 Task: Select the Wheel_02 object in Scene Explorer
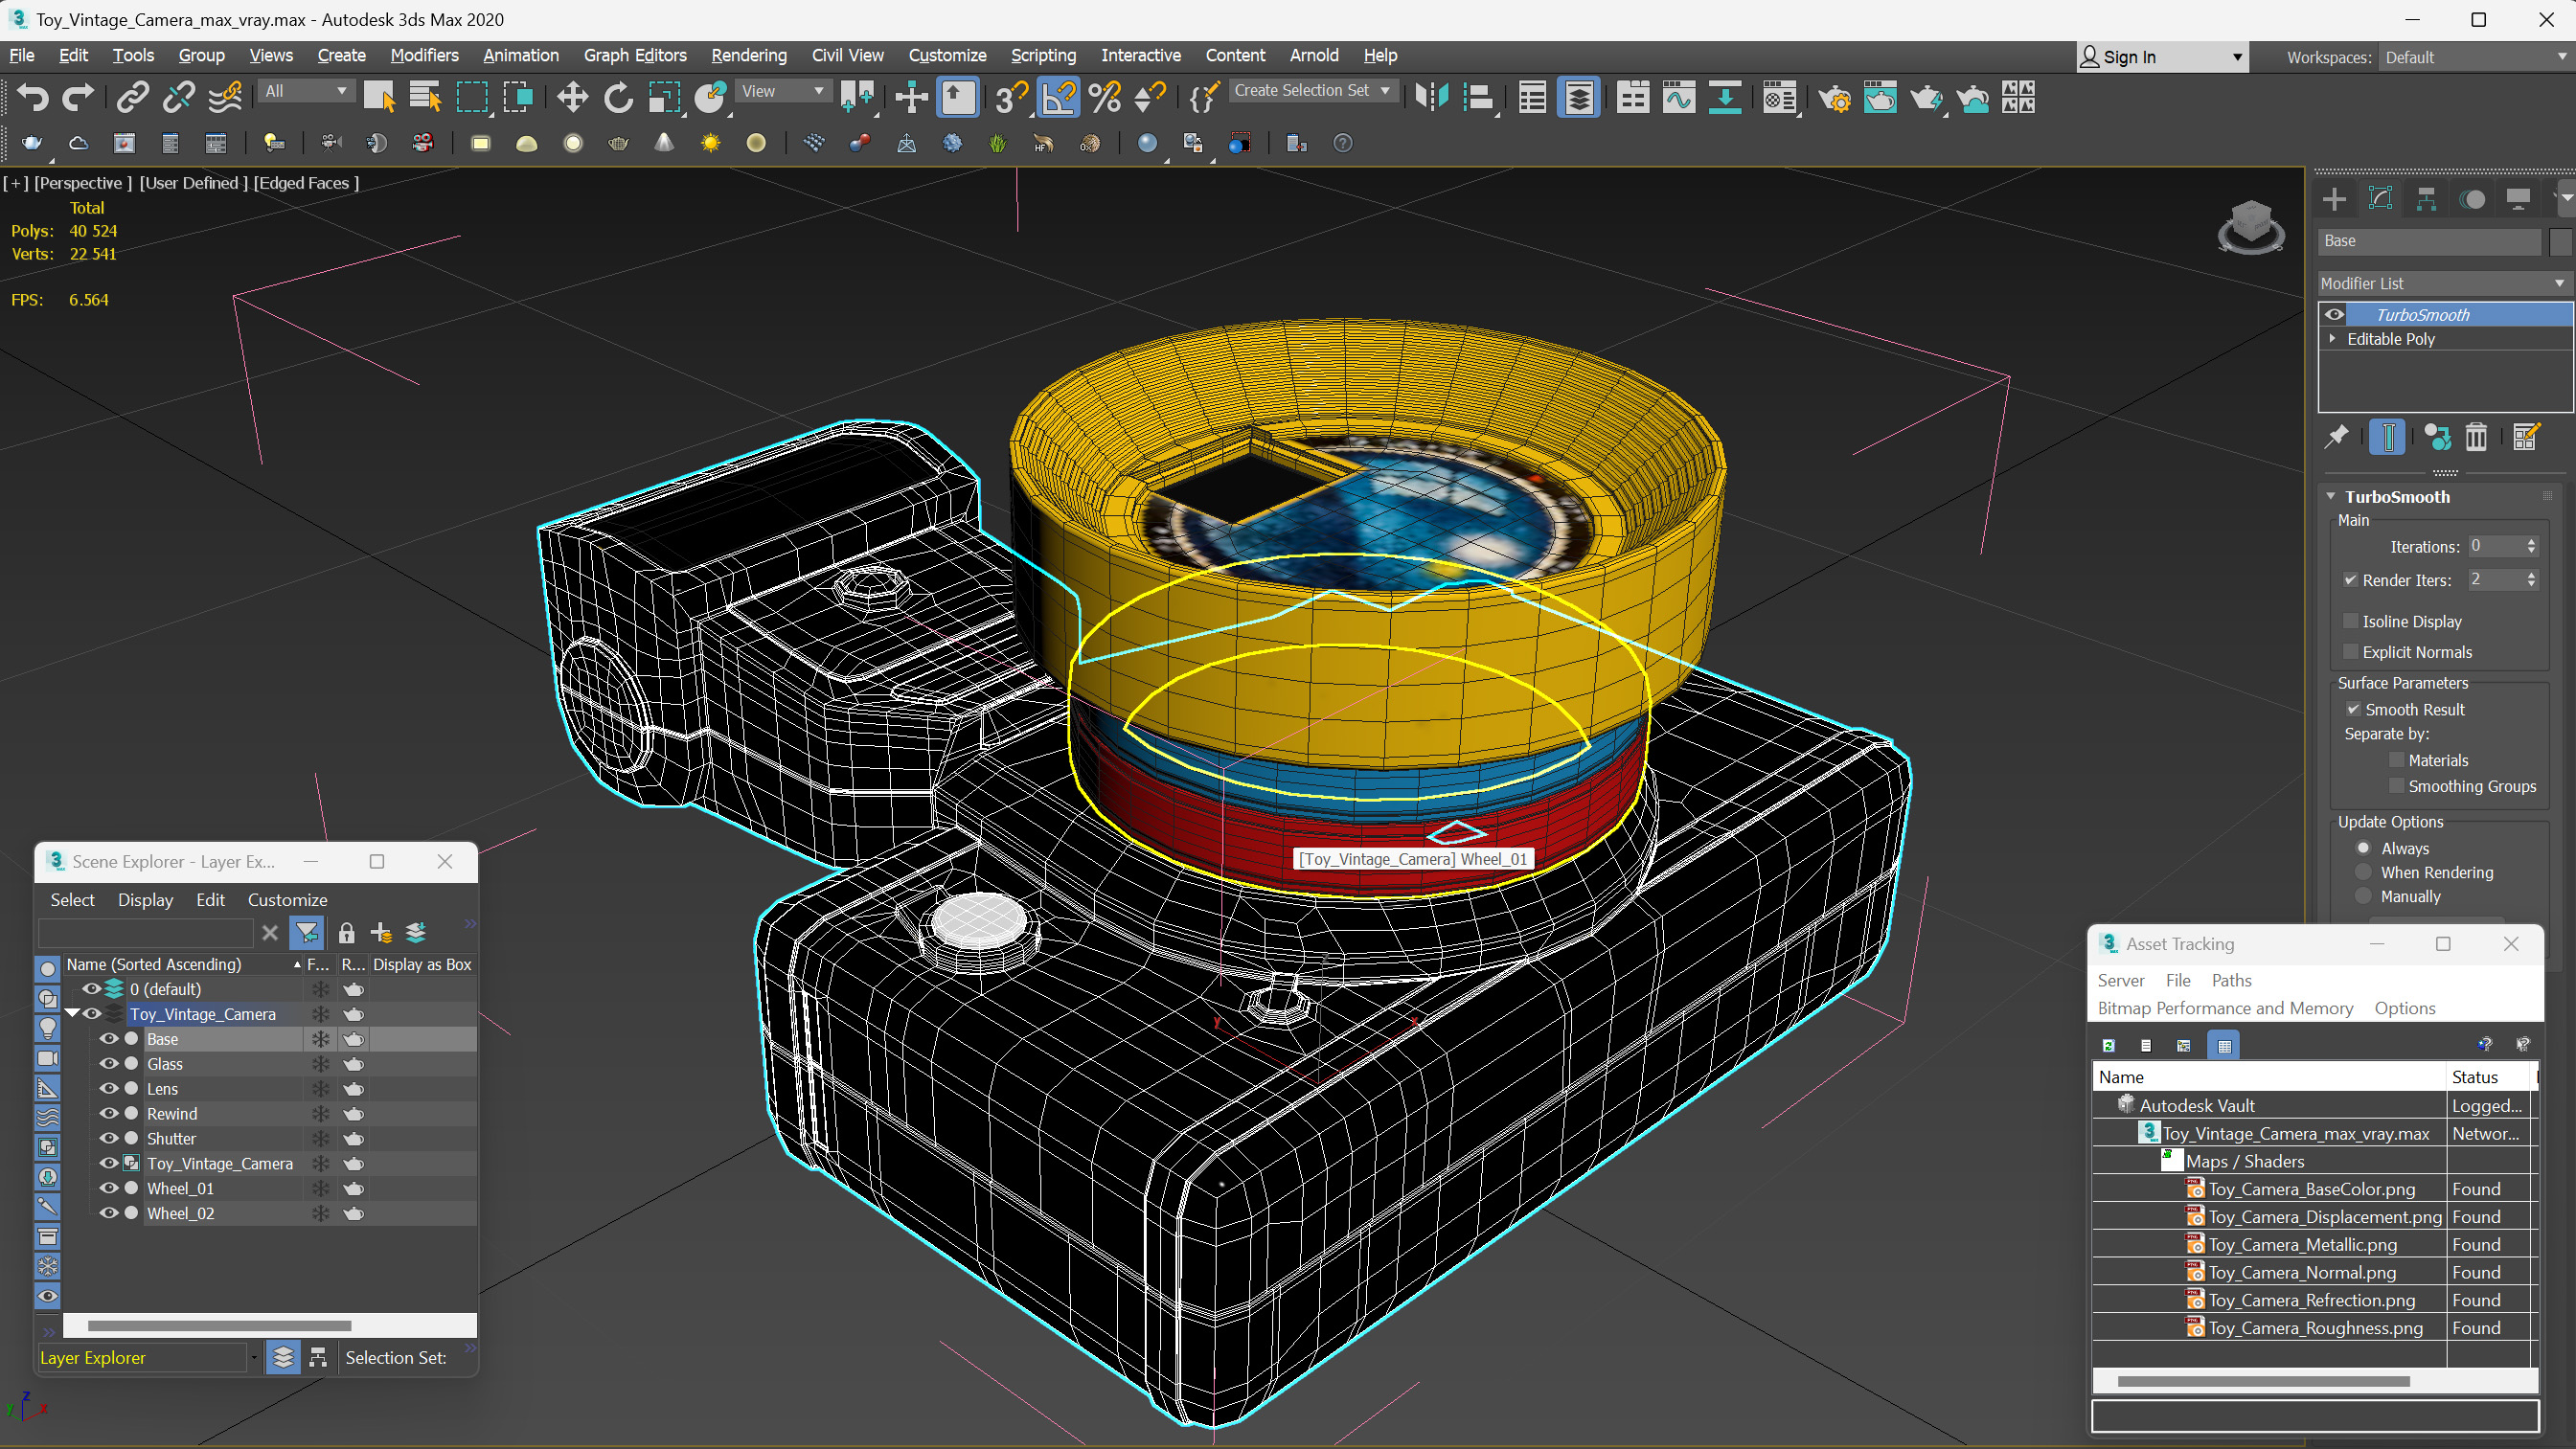pyautogui.click(x=180, y=1213)
